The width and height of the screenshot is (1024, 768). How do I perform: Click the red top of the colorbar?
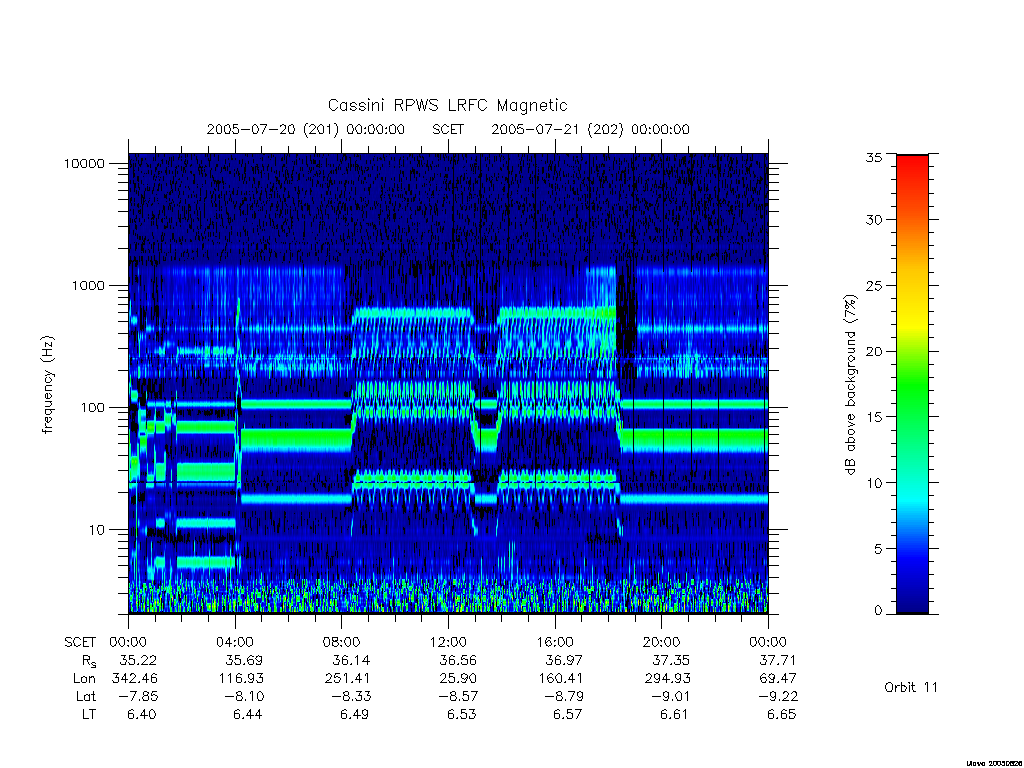[x=912, y=167]
